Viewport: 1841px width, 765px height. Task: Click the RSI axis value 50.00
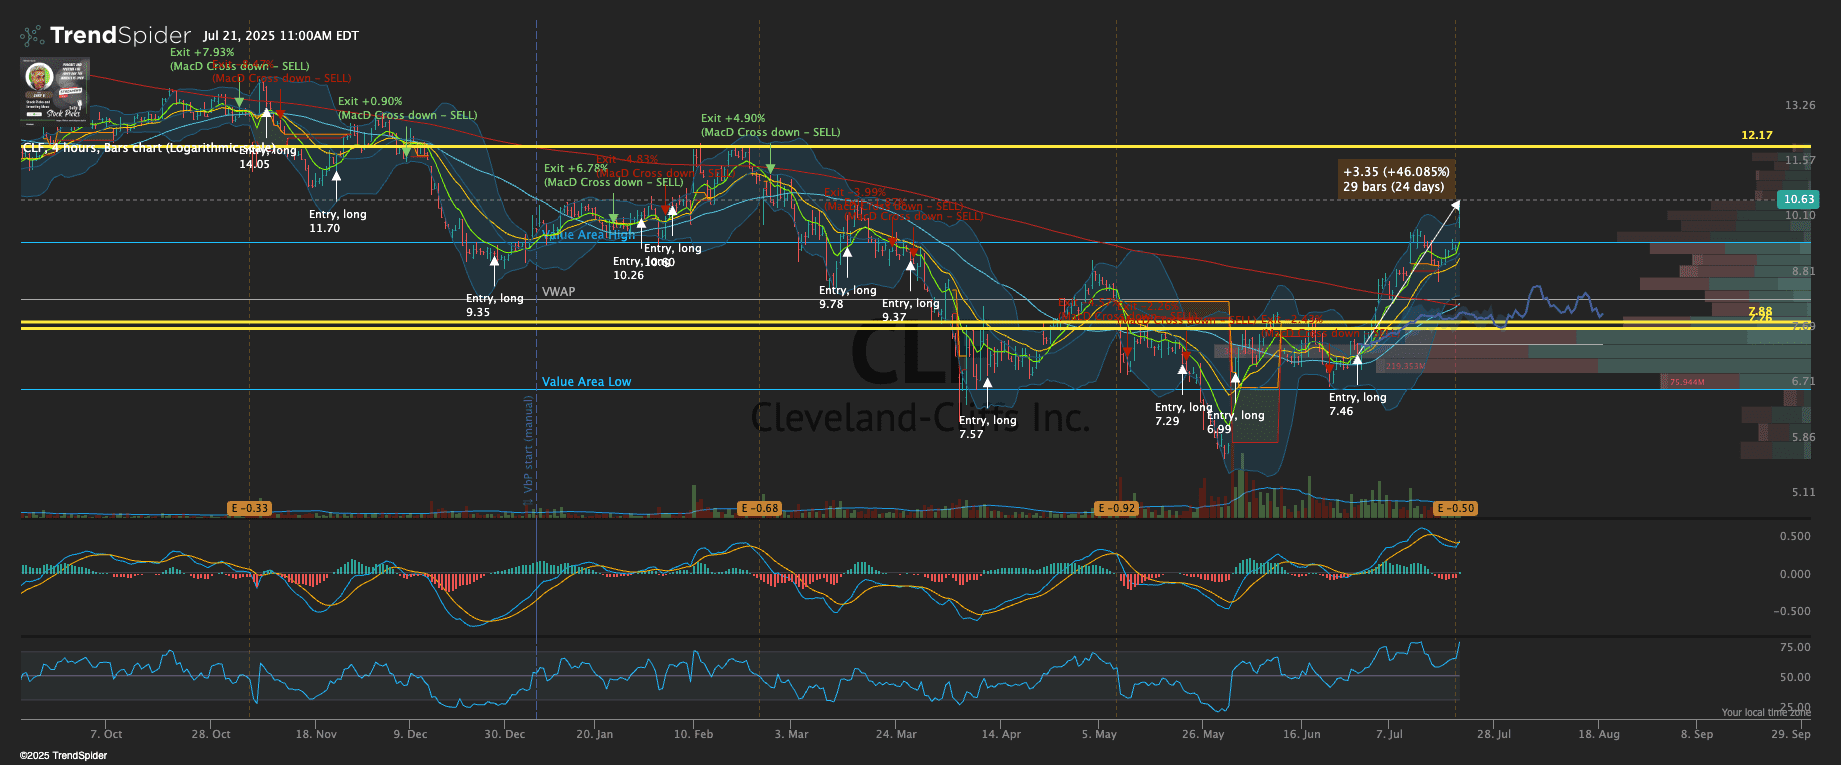coord(1795,677)
